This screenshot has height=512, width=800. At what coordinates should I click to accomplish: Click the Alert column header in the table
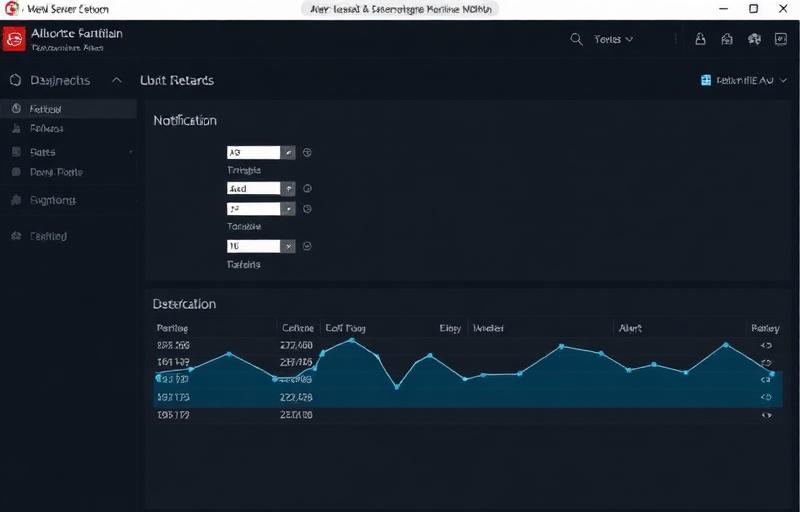pyautogui.click(x=630, y=328)
